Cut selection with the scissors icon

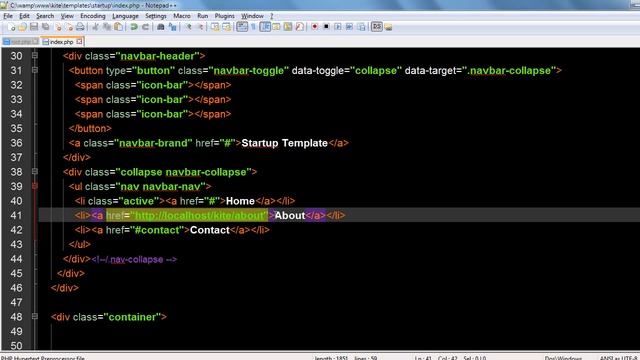[x=96, y=27]
